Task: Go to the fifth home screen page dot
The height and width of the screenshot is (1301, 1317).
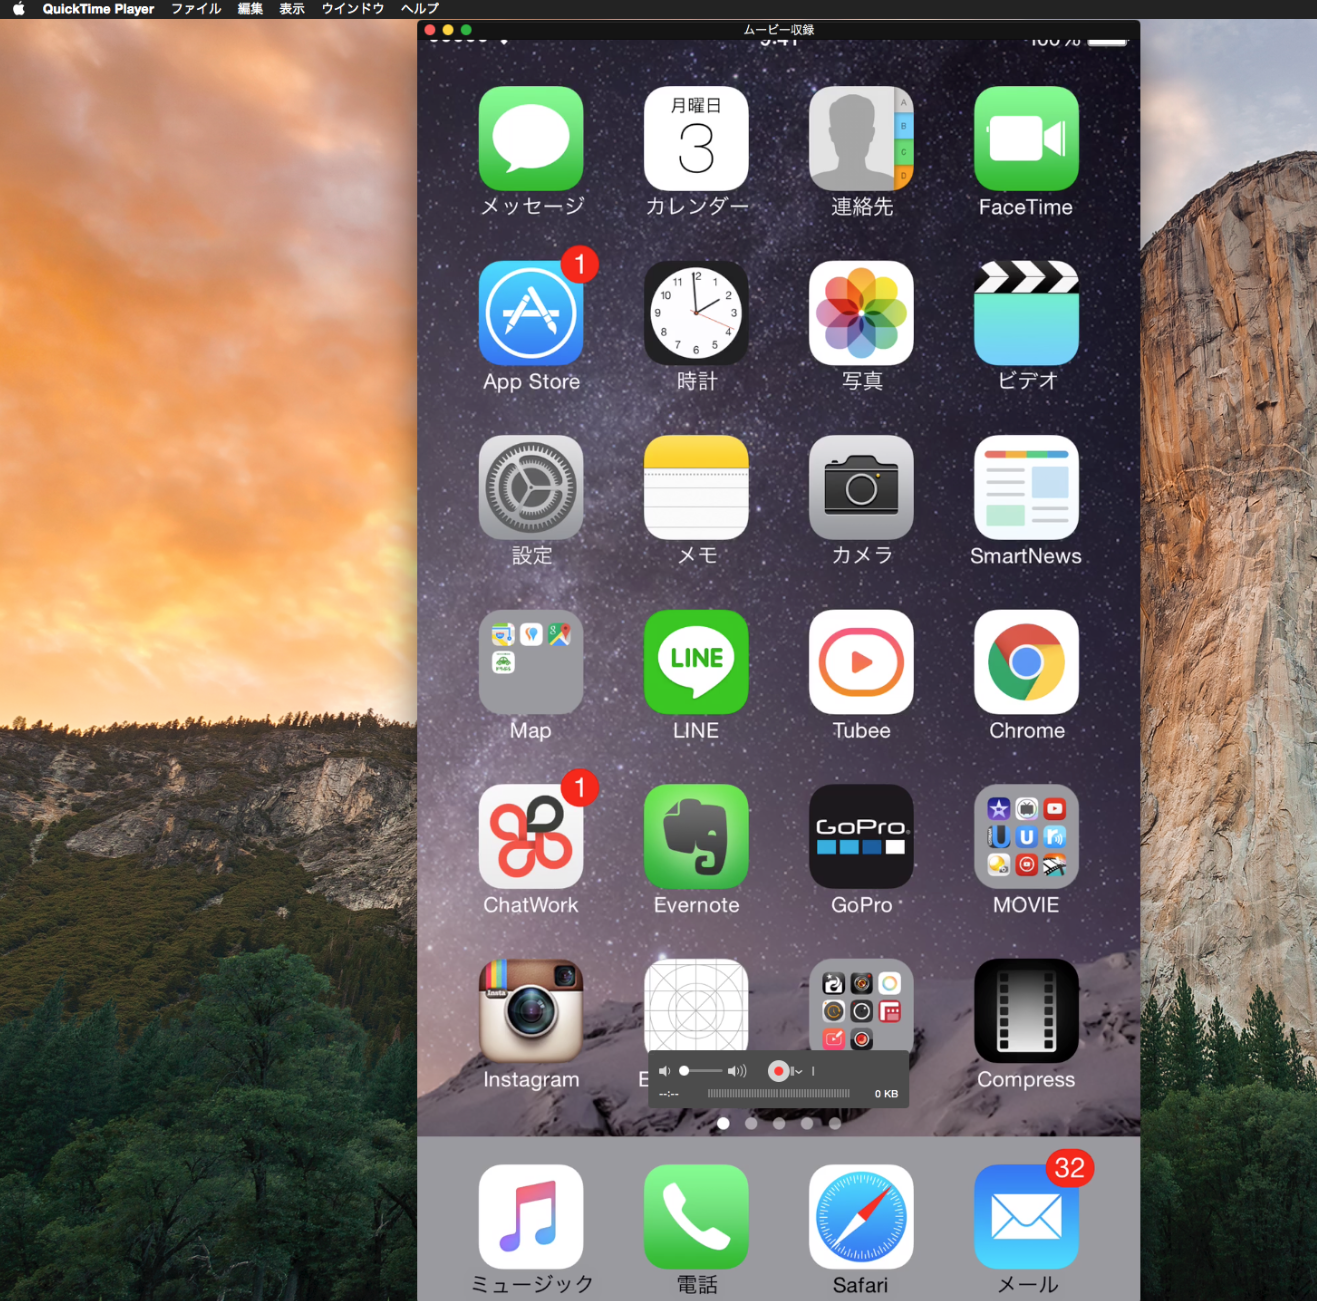Action: click(835, 1123)
